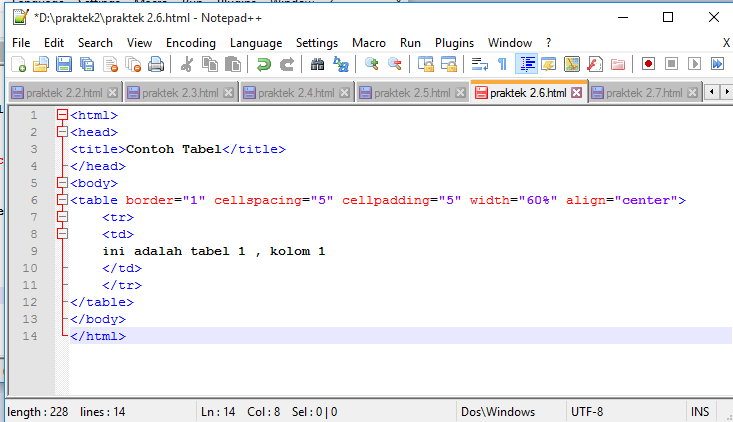Redo the last undone edit
This screenshot has height=422, width=733.
pyautogui.click(x=287, y=64)
